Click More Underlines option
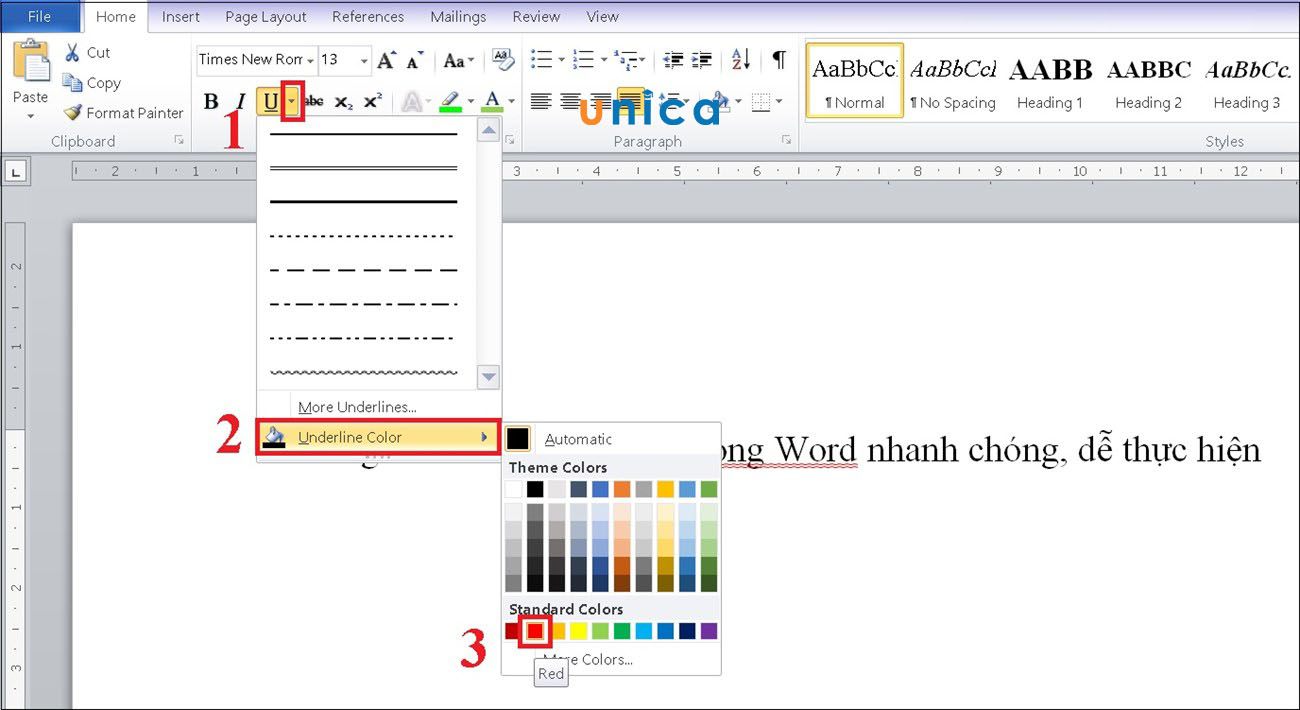 click(357, 407)
